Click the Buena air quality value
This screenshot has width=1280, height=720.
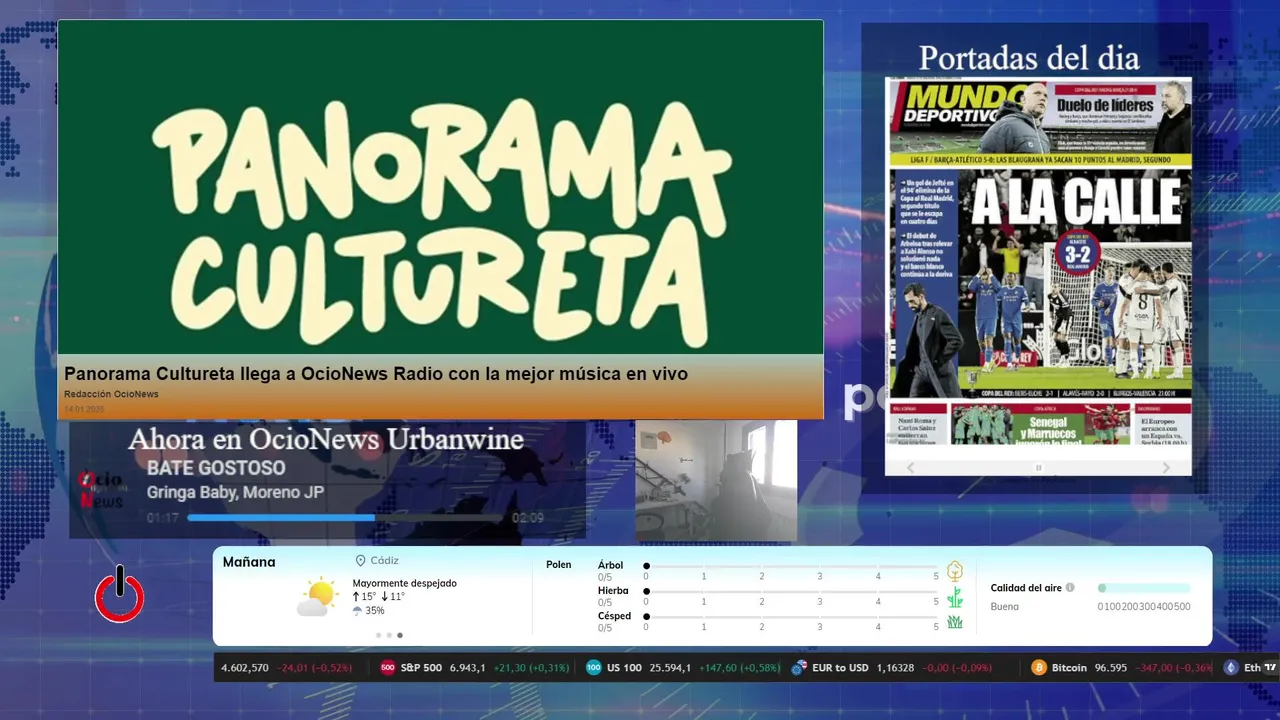(1005, 606)
